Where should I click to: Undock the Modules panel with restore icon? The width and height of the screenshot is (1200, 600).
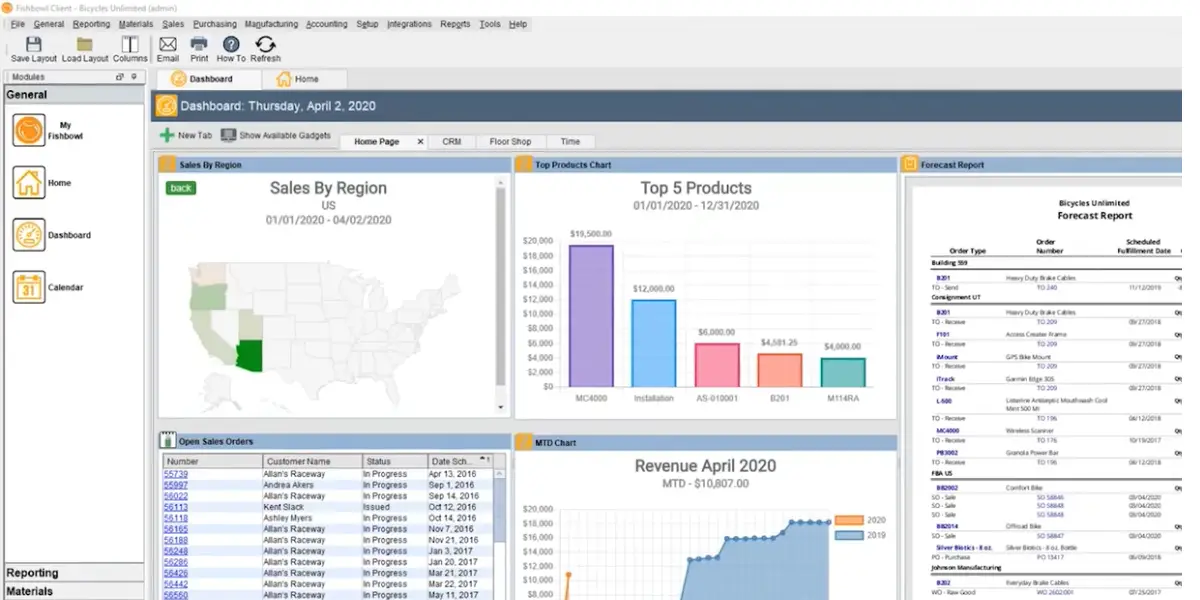(x=120, y=77)
